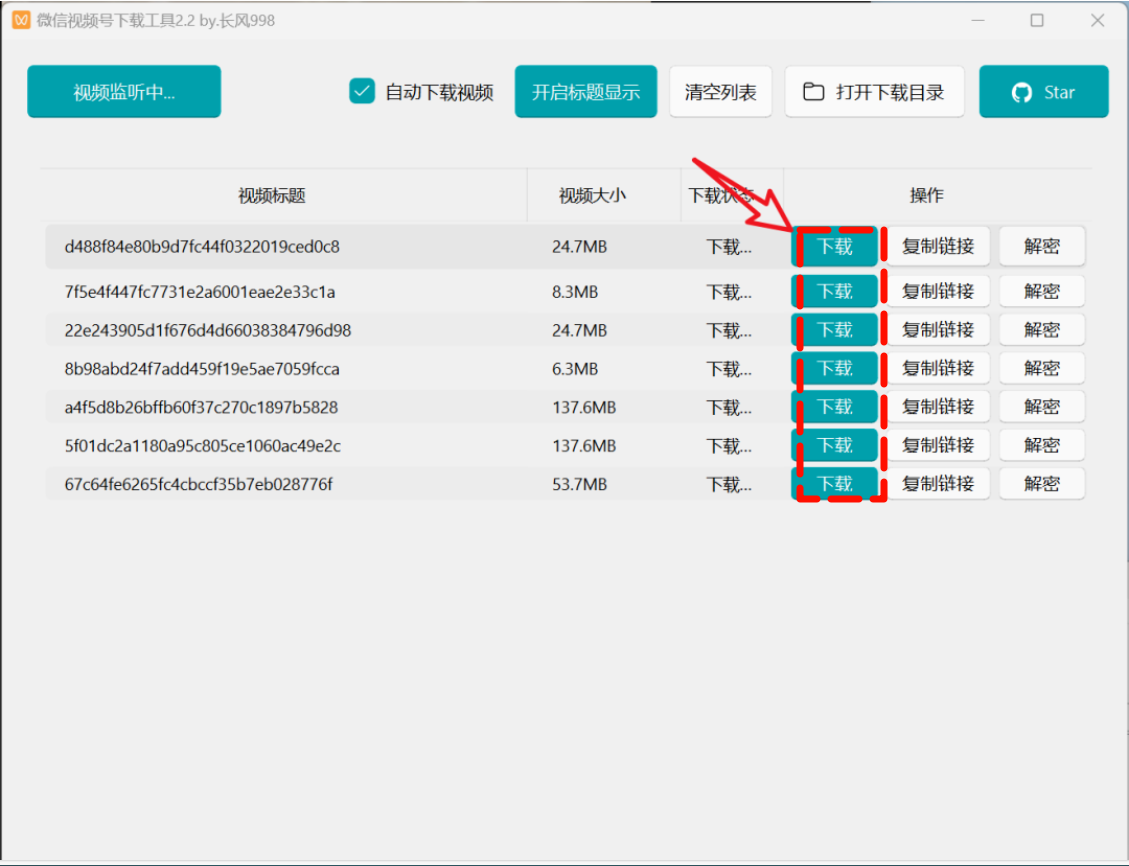Click the 视频监听中... button
Viewport: 1129px width, 866px height.
(x=124, y=91)
